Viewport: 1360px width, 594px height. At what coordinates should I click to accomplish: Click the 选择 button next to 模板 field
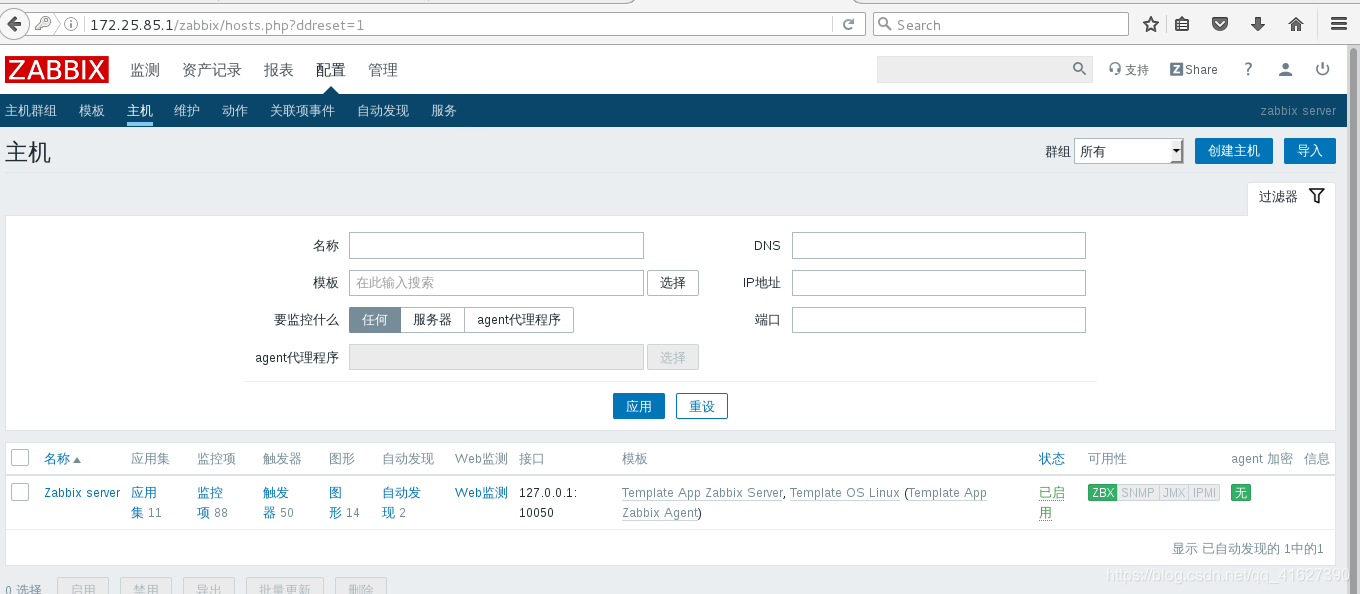[673, 283]
